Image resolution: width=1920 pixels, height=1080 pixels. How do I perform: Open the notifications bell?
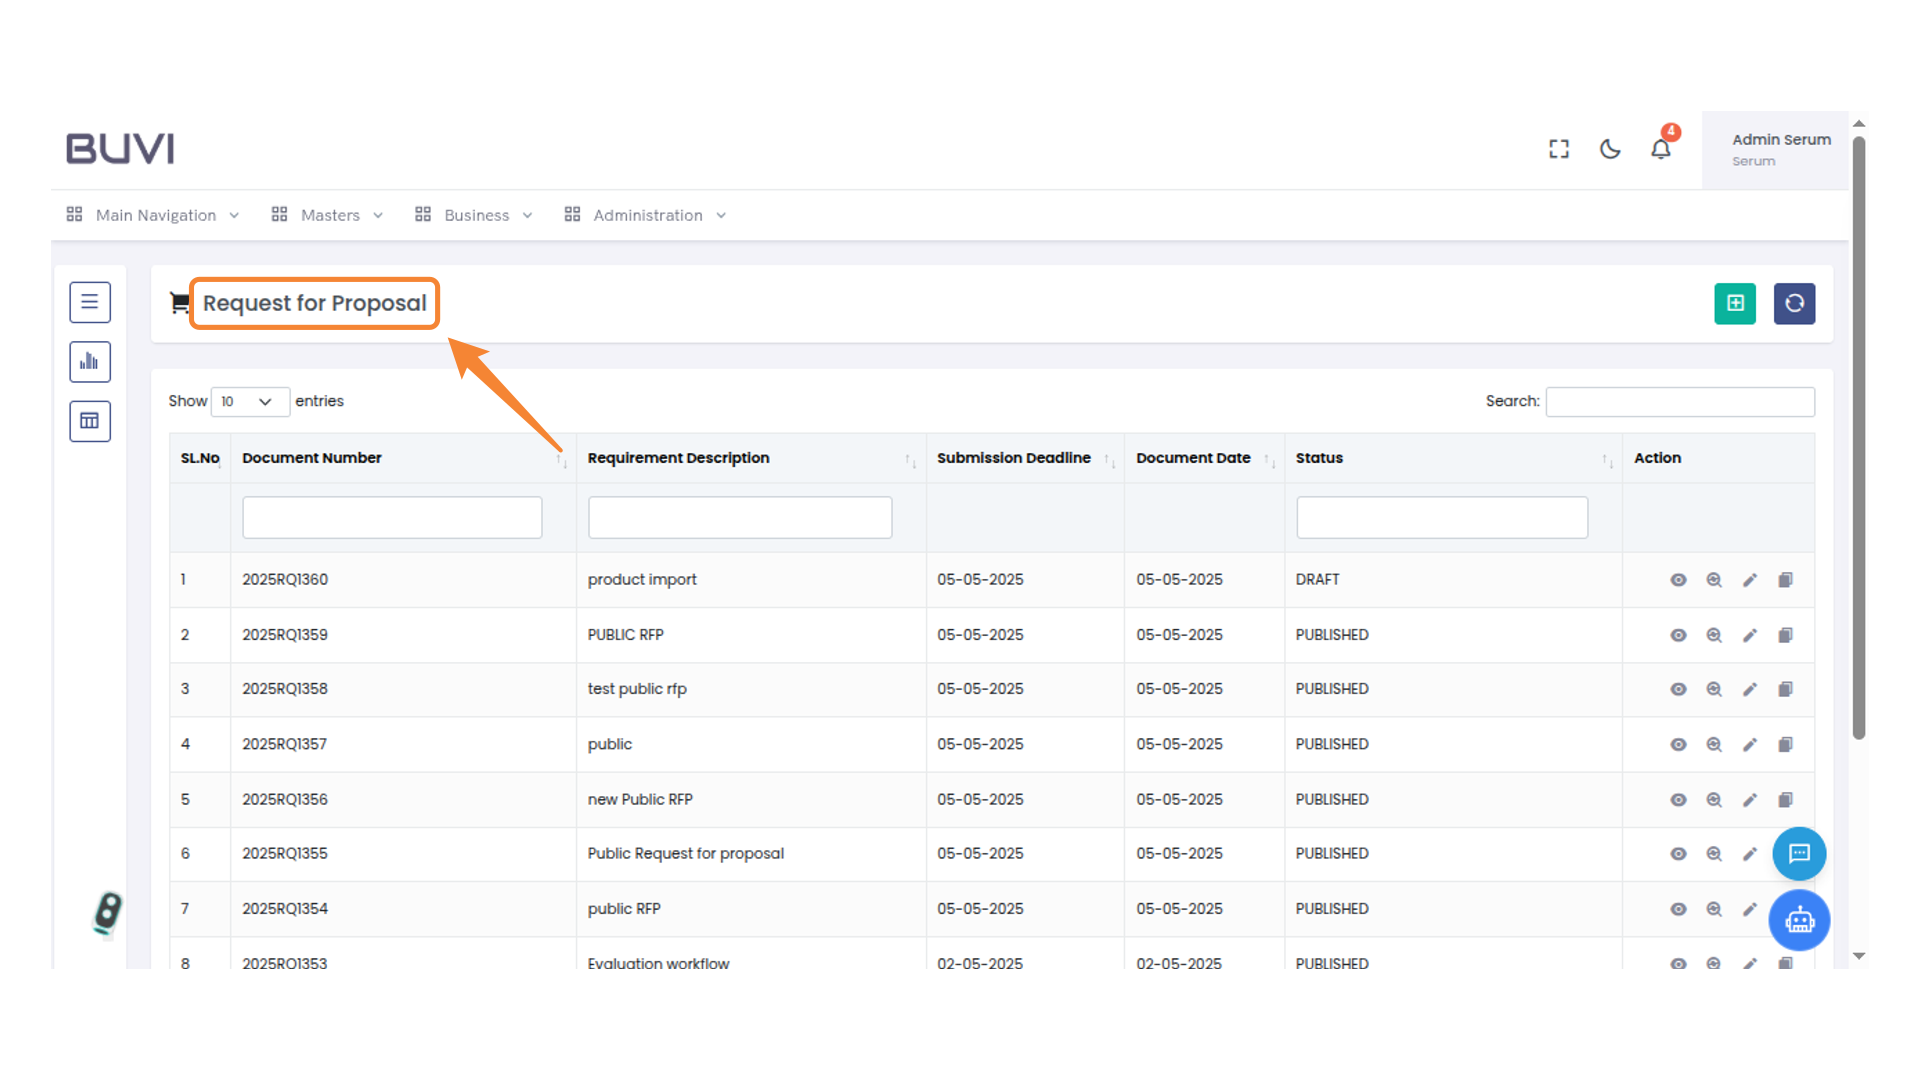coord(1660,149)
